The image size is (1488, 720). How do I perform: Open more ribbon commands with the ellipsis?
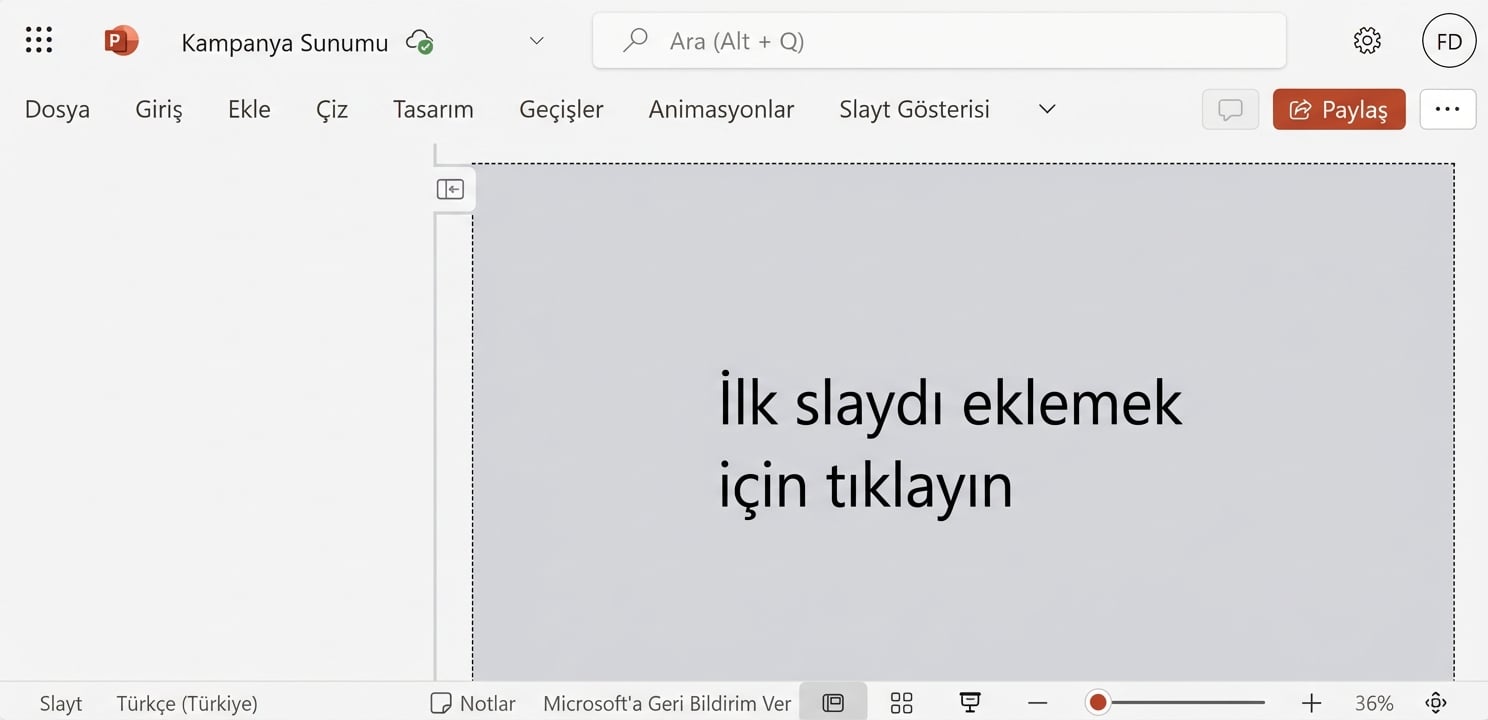click(1447, 109)
